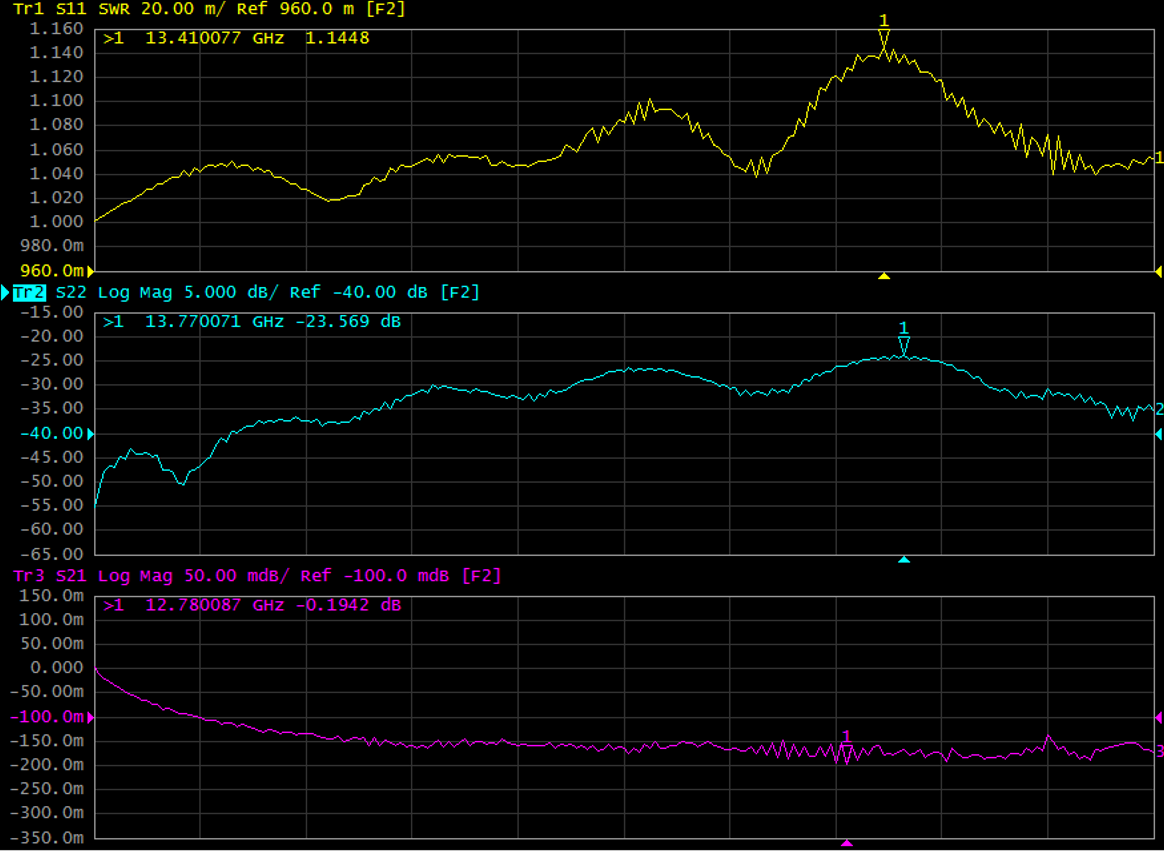The width and height of the screenshot is (1164, 851).
Task: Click the right-side magenta reference arrow of Tr3
Action: pos(1158,717)
